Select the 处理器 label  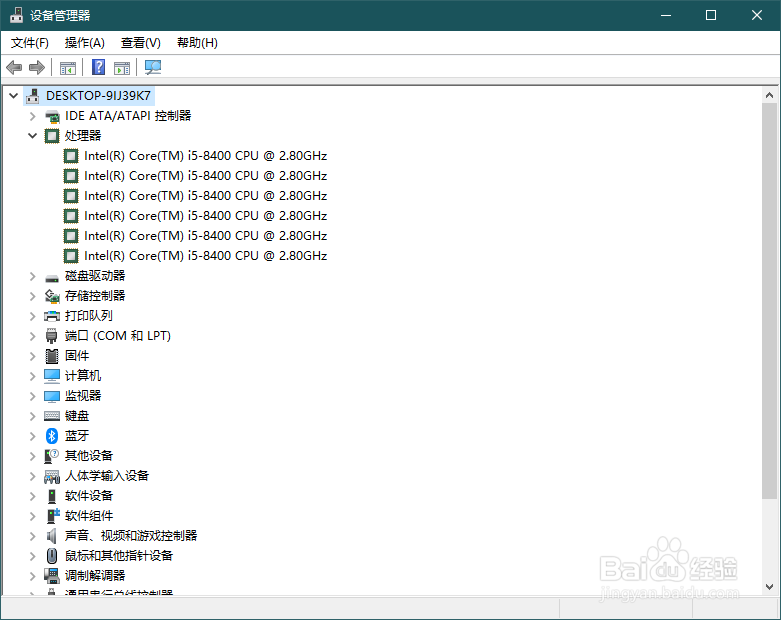click(83, 135)
